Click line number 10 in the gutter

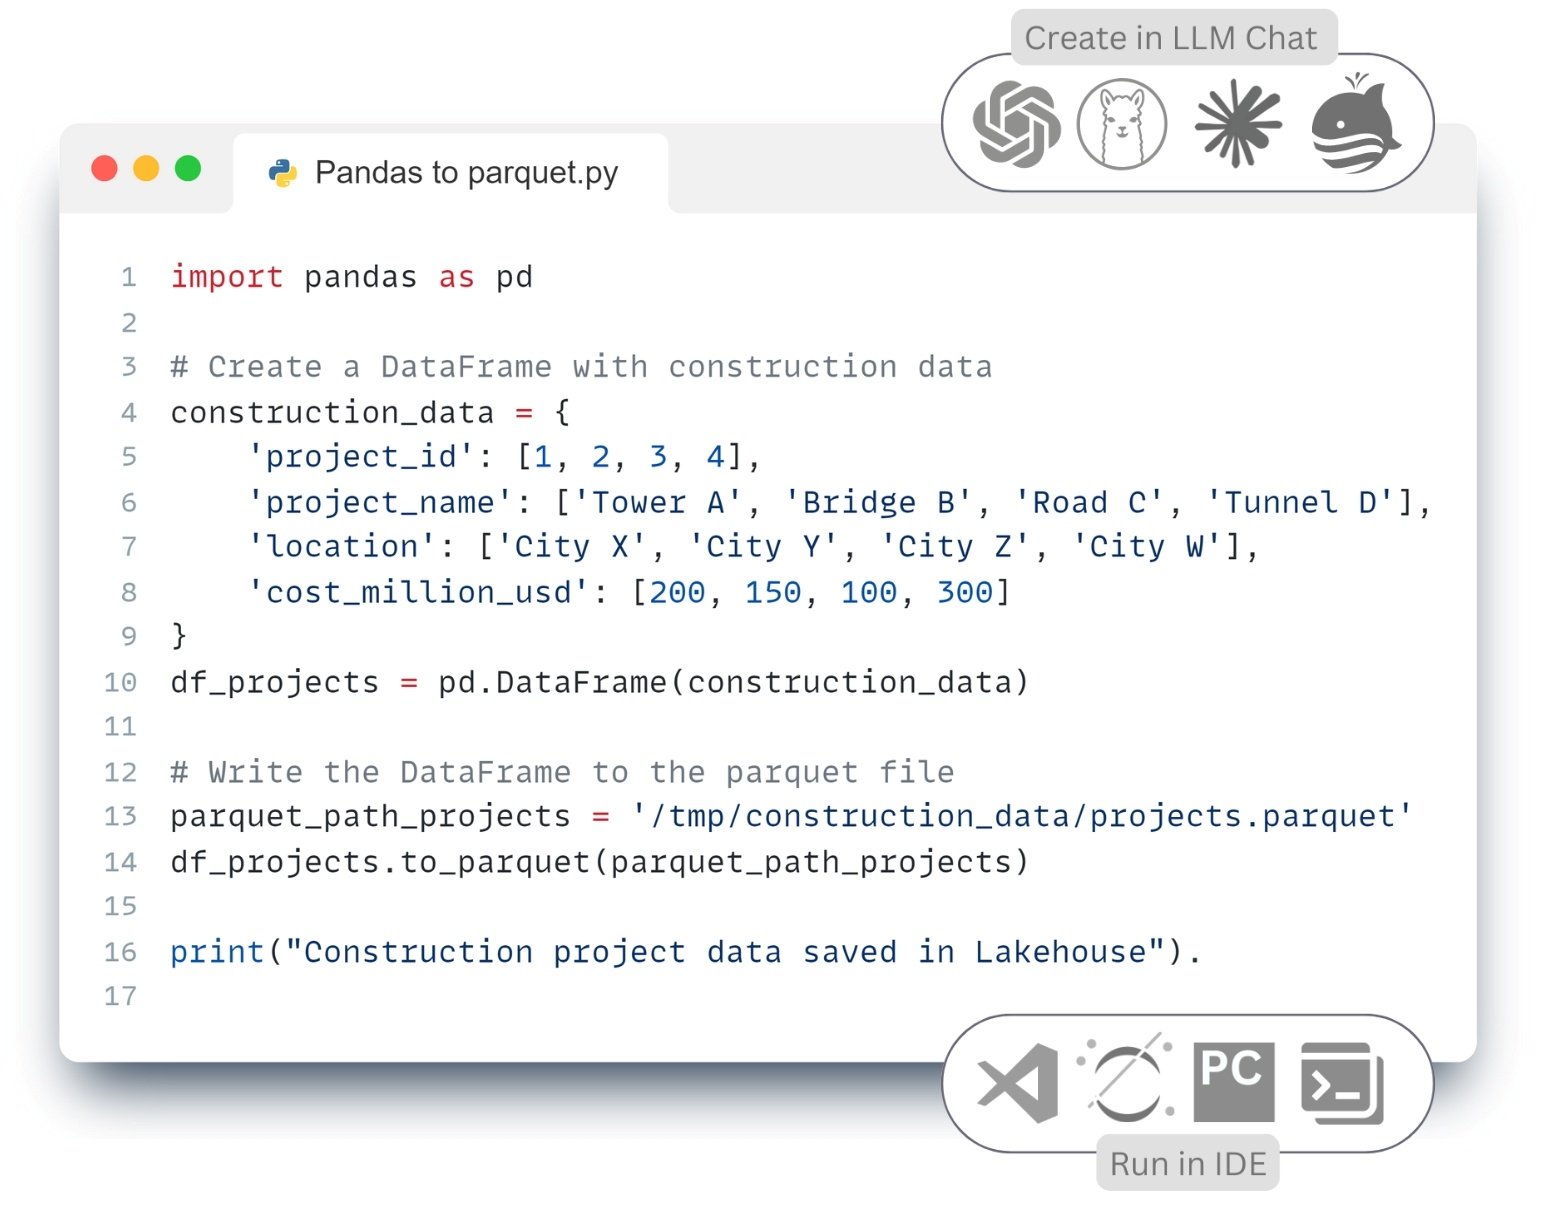click(x=120, y=682)
